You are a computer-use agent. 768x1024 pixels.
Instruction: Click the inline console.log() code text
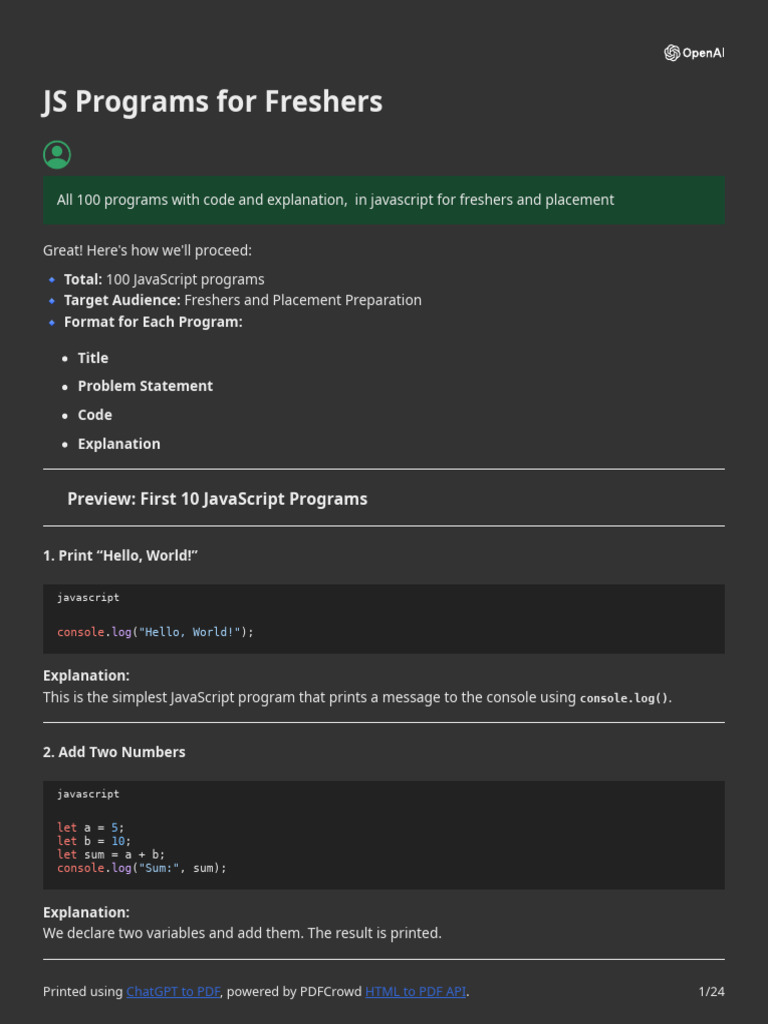point(624,698)
